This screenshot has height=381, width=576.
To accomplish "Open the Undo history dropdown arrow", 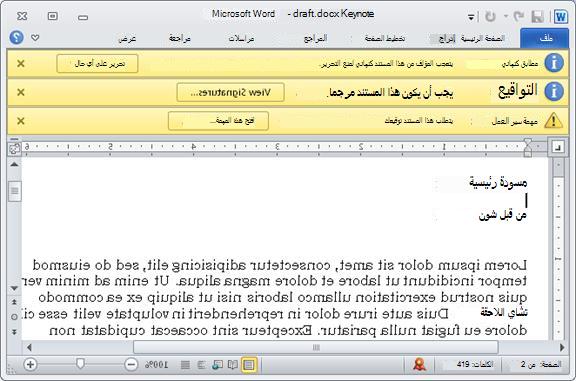I will 506,17.
